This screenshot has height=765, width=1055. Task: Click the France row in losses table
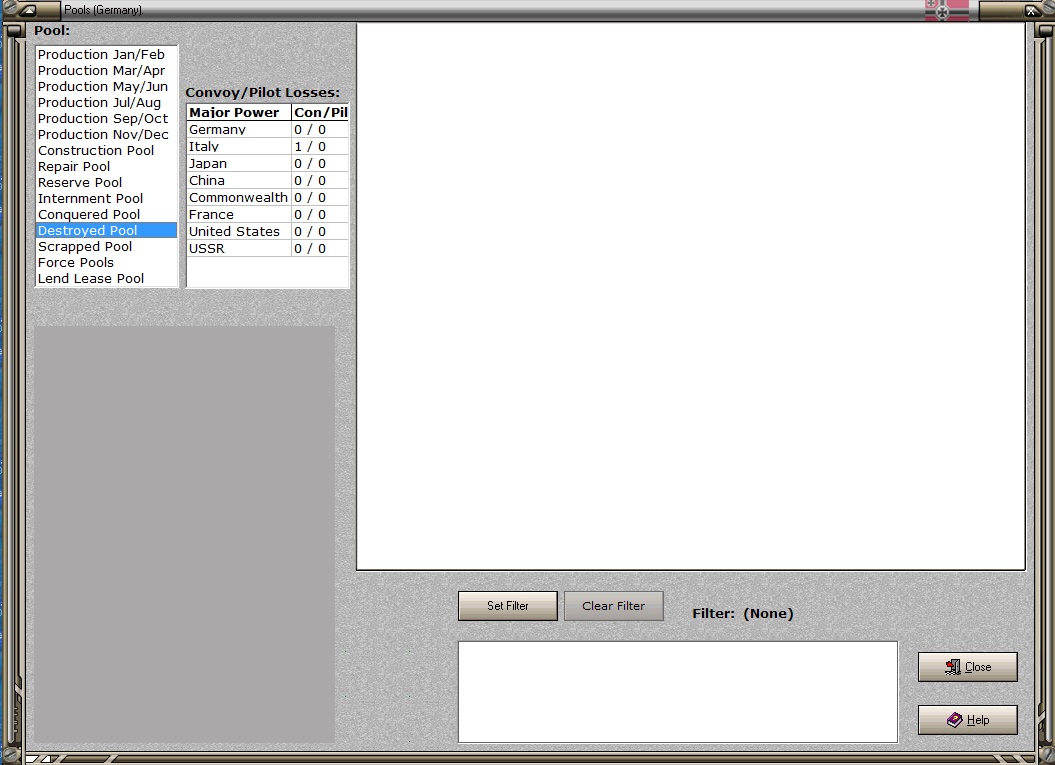click(x=268, y=215)
